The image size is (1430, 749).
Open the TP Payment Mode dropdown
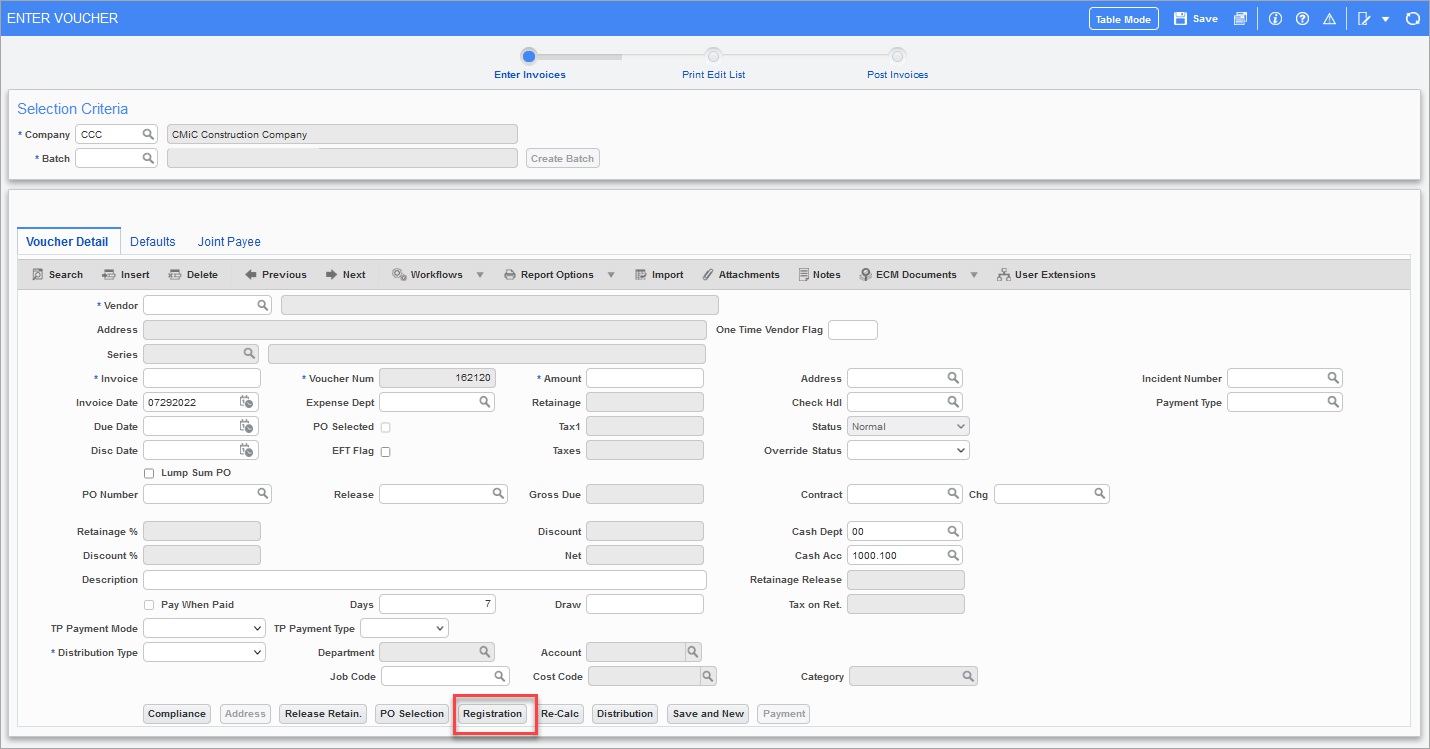(204, 627)
